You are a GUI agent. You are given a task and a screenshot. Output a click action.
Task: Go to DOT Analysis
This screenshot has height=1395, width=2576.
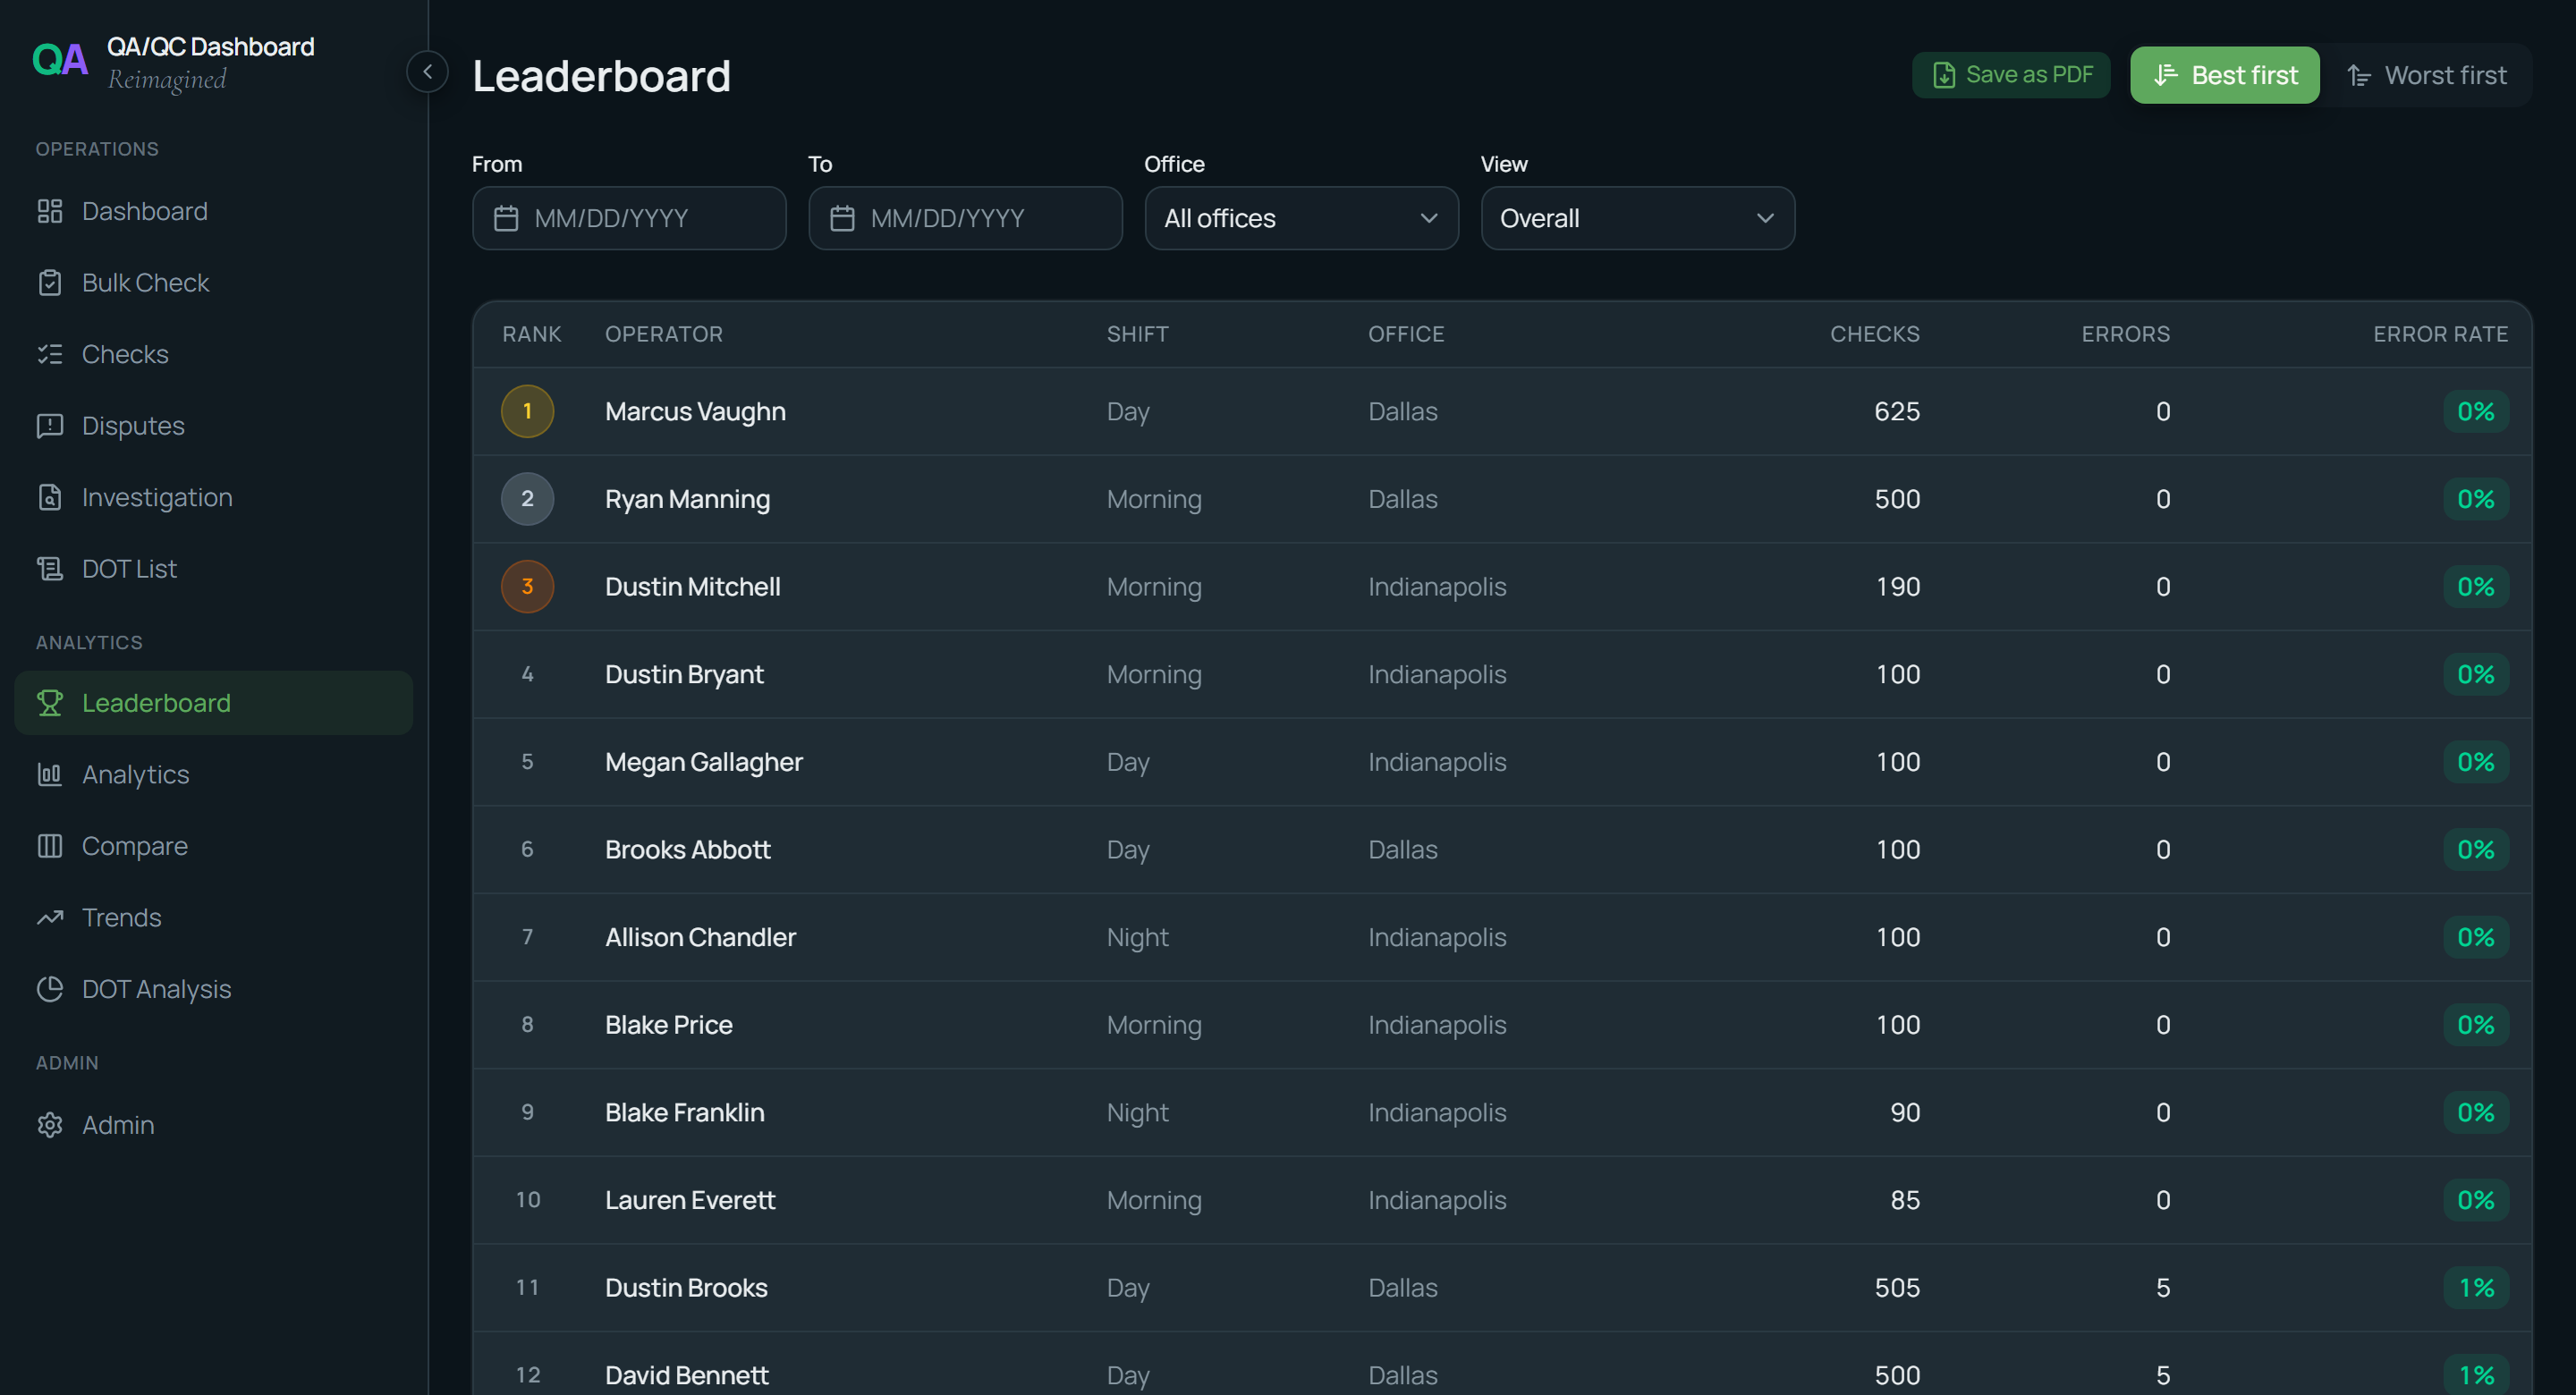(x=214, y=989)
